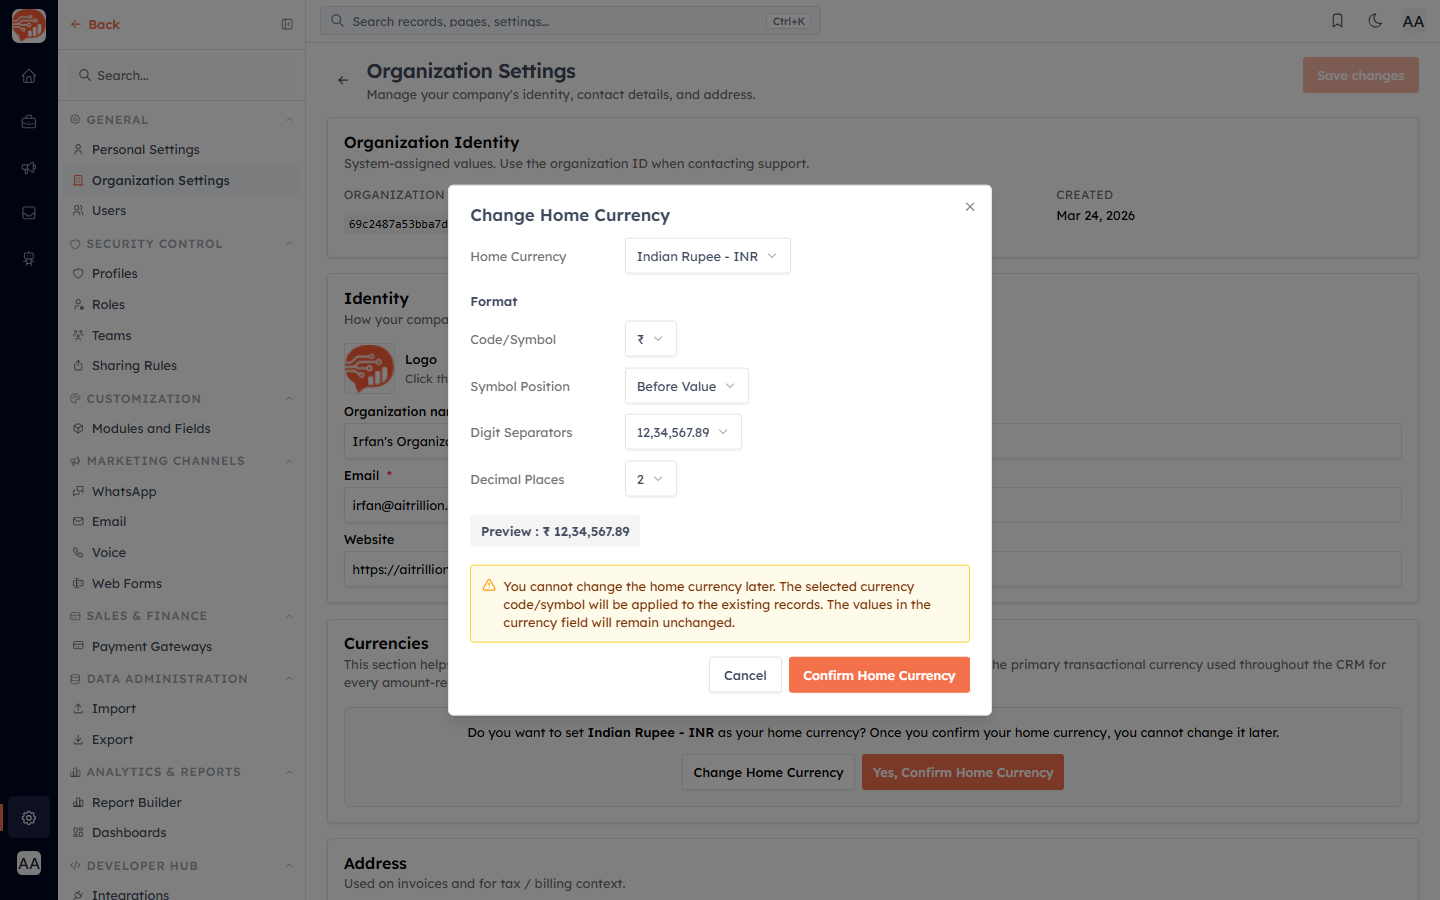The height and width of the screenshot is (900, 1440).
Task: Open the AA profile menu in the top bar
Action: pos(1413,21)
